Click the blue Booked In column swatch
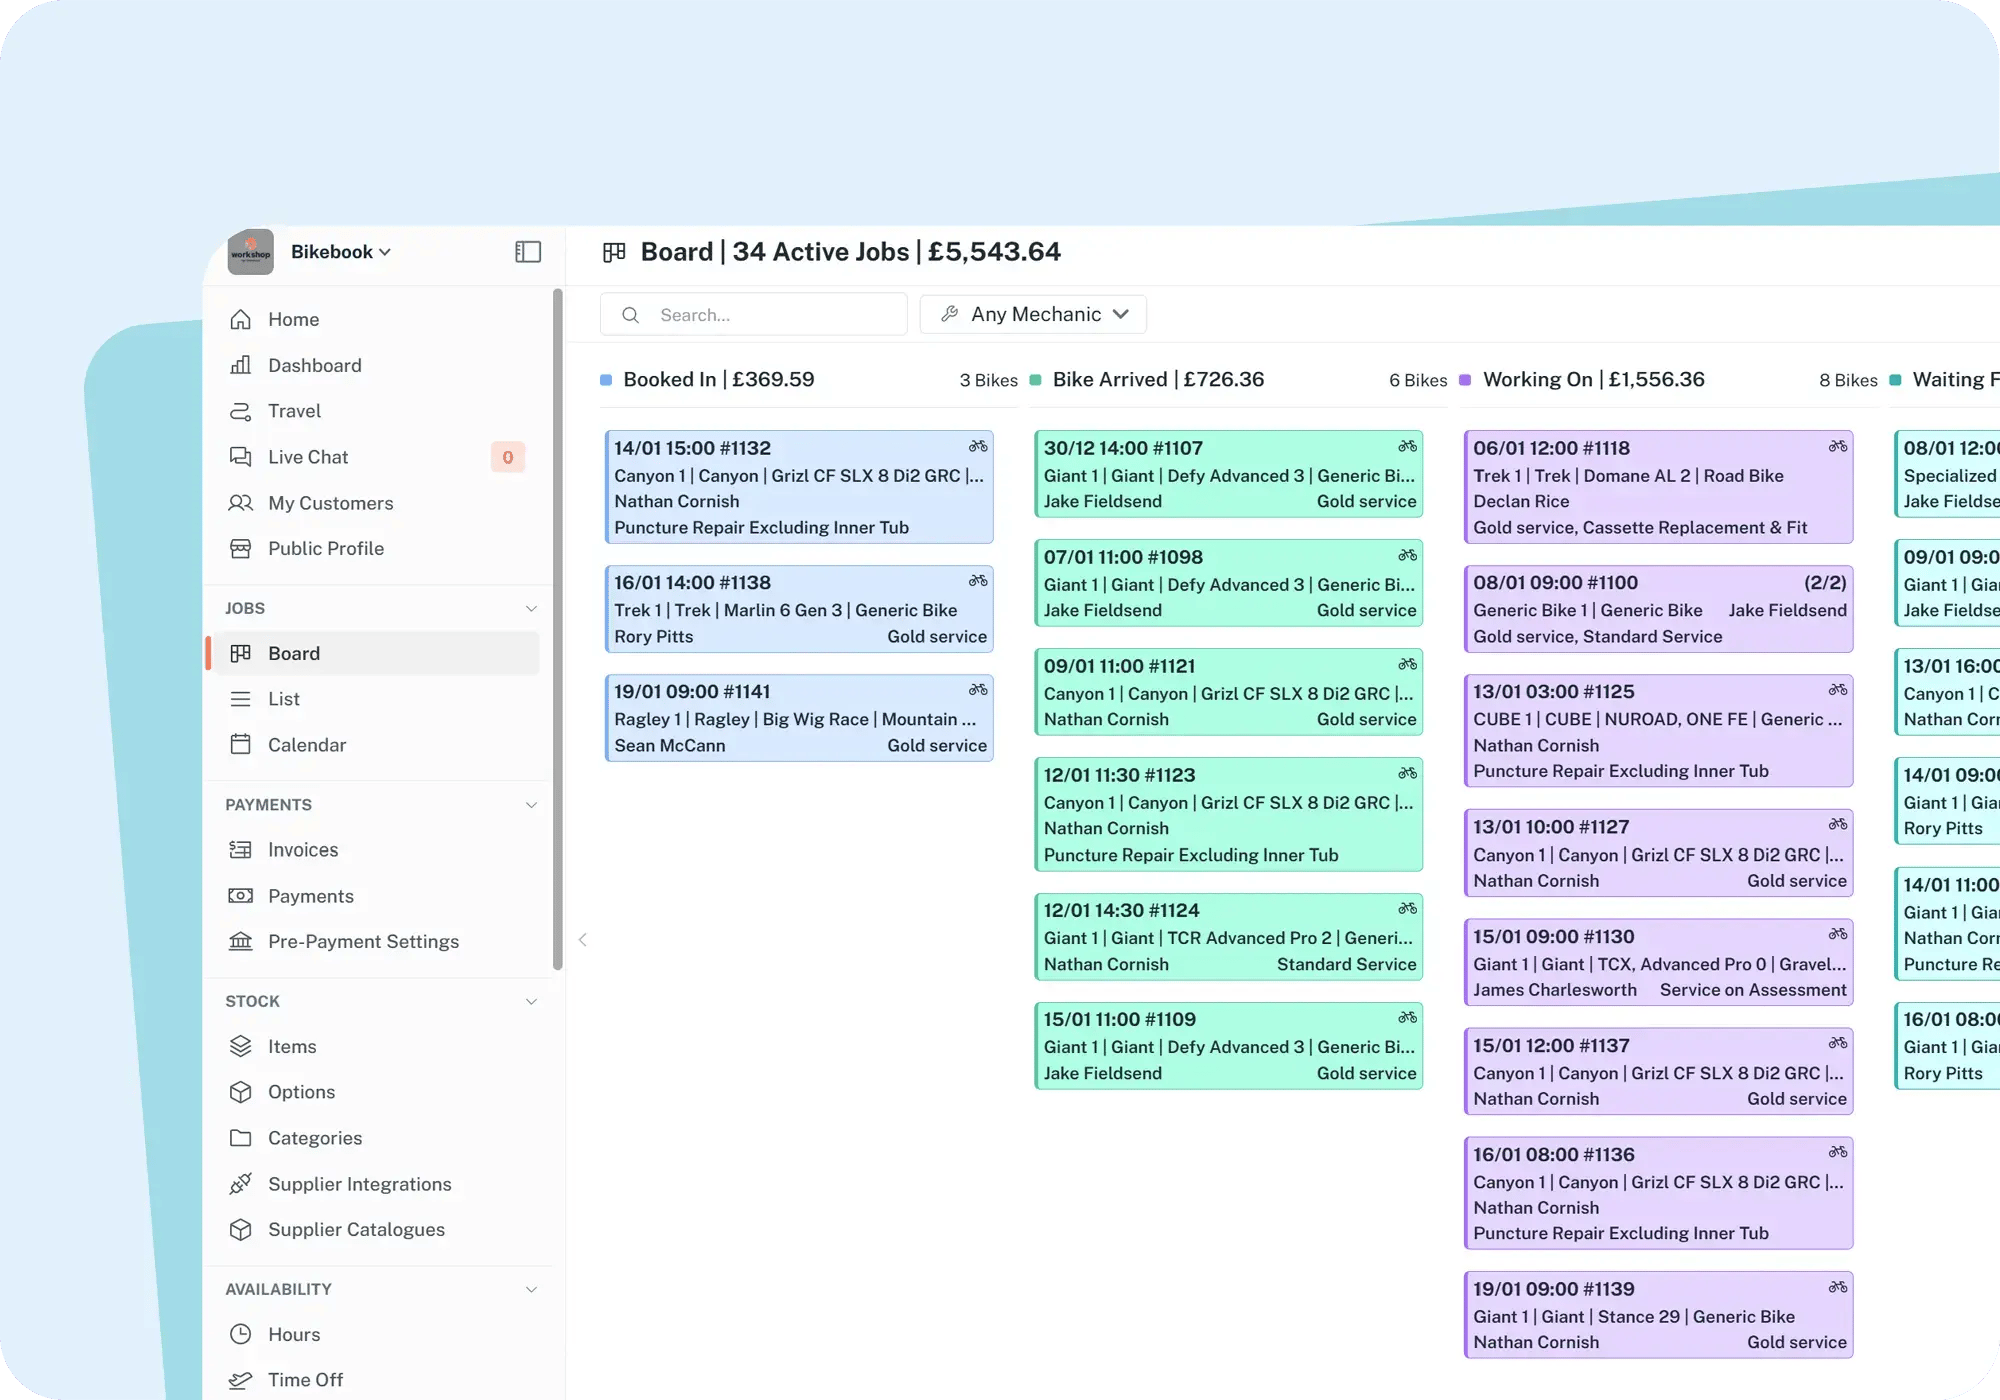2000x1400 pixels. click(606, 380)
